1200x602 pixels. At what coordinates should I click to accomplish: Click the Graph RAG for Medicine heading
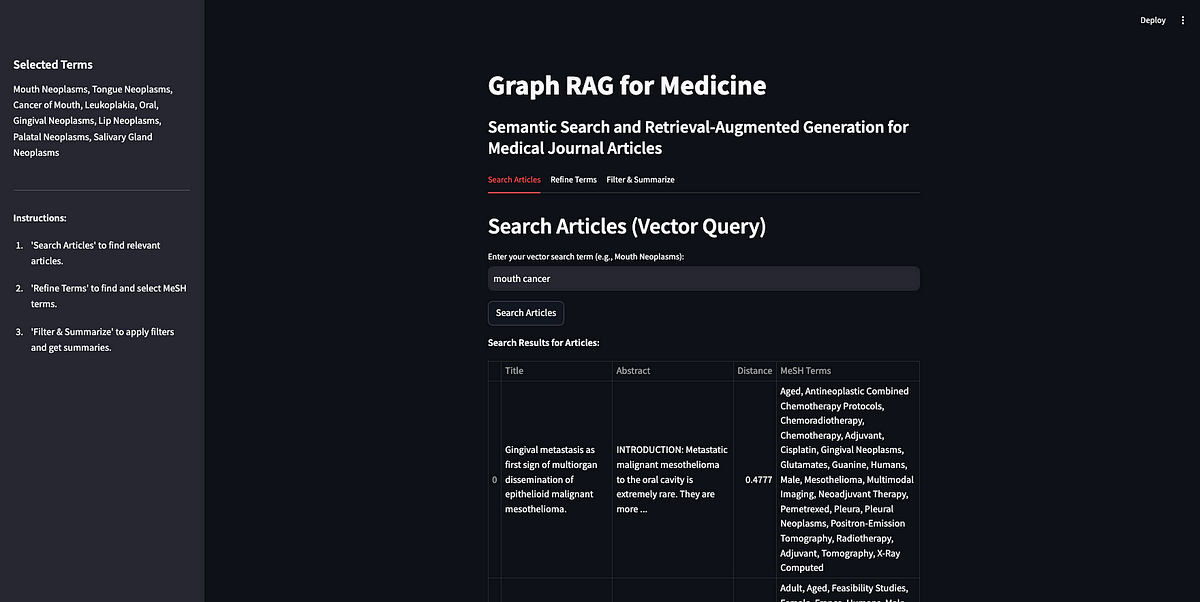(627, 86)
